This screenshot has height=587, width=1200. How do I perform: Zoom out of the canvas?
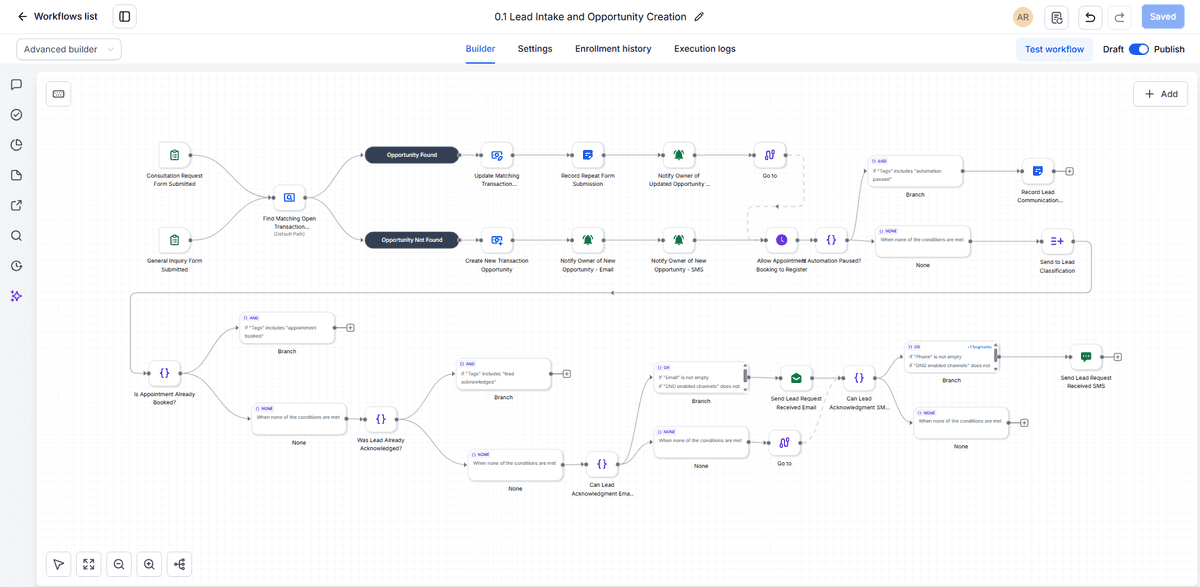pos(119,564)
